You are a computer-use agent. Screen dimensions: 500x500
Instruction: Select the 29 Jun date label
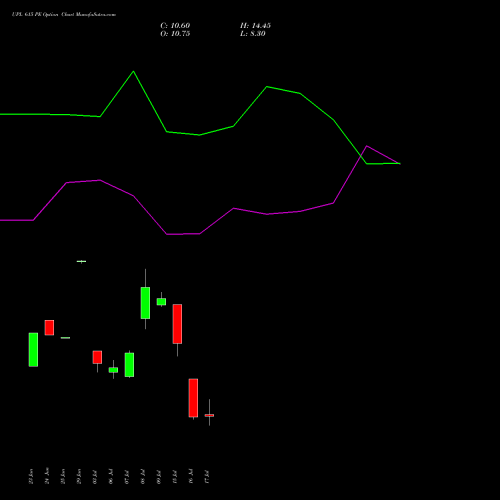pyautogui.click(x=79, y=476)
